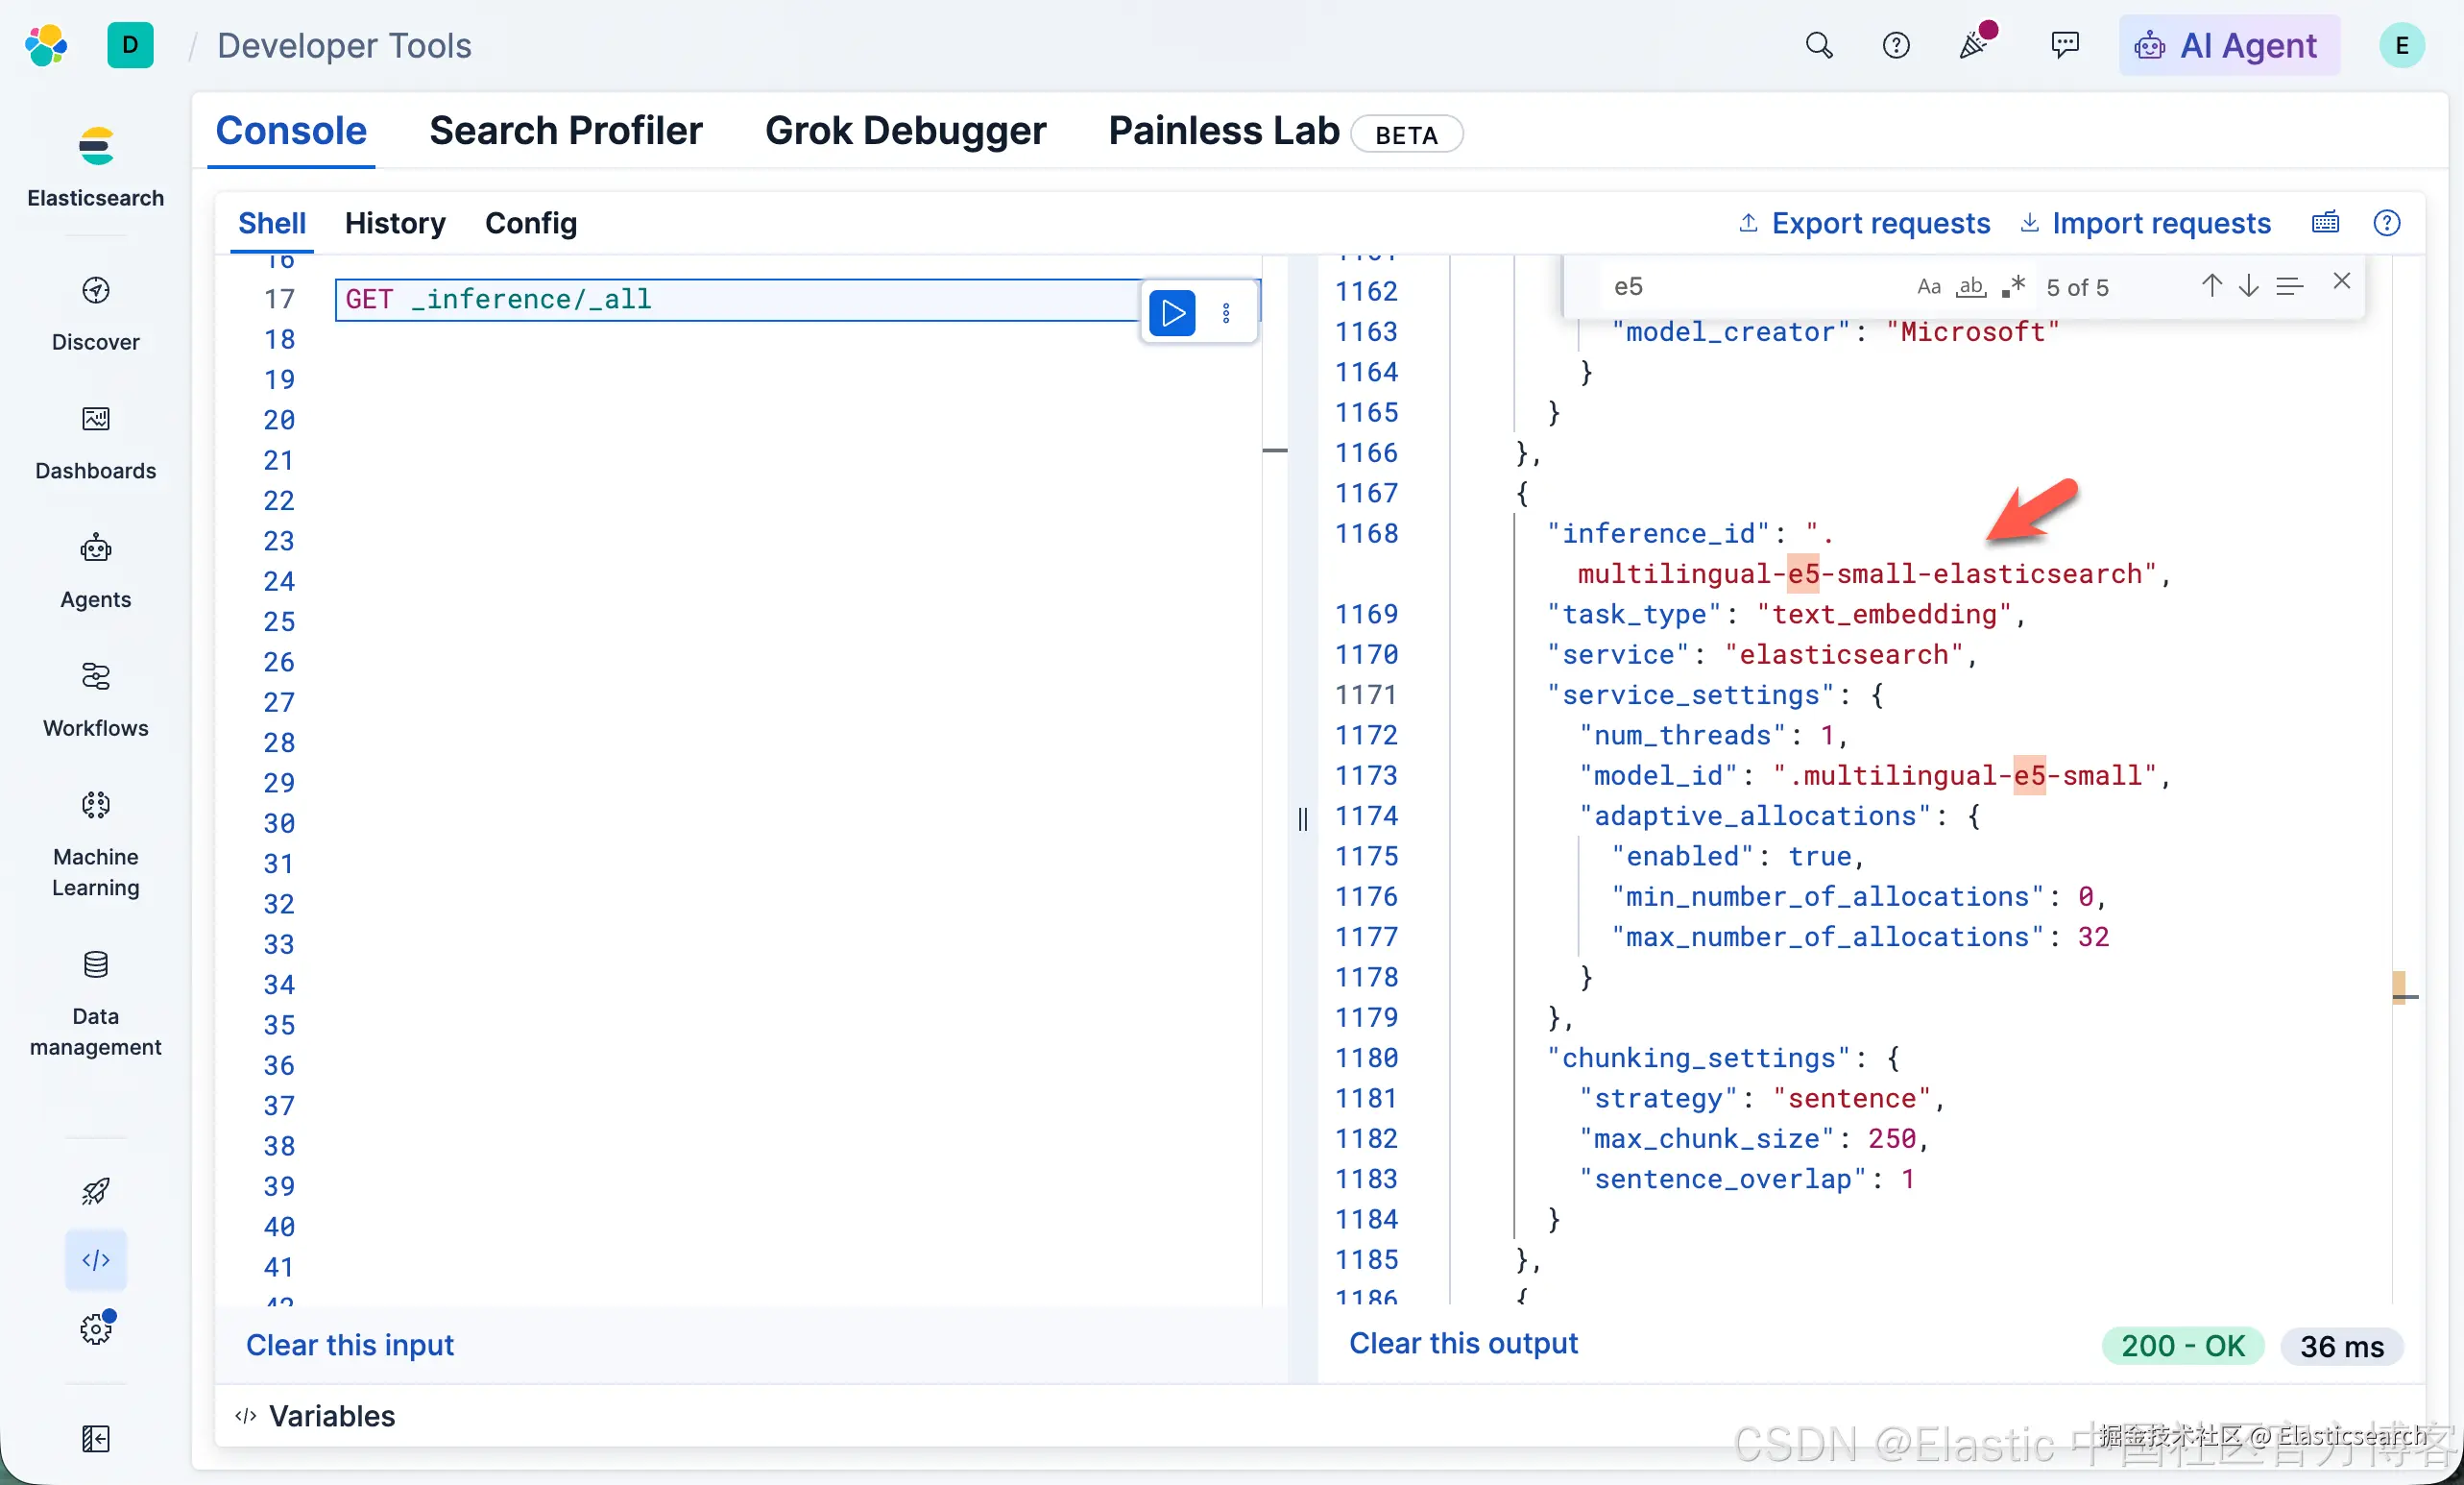2464x1485 pixels.
Task: Click the output scrollbar match marker
Action: (2399, 987)
